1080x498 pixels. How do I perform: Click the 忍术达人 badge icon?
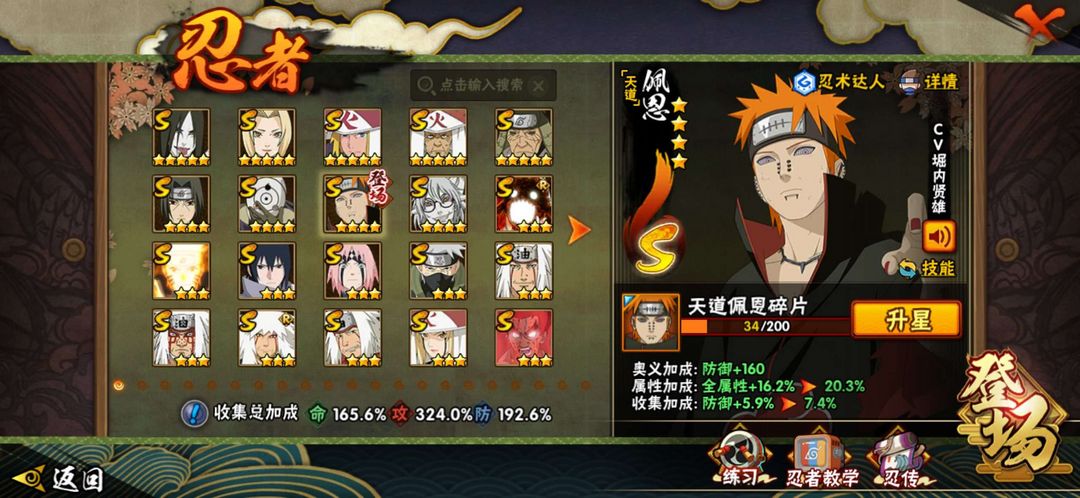point(804,83)
